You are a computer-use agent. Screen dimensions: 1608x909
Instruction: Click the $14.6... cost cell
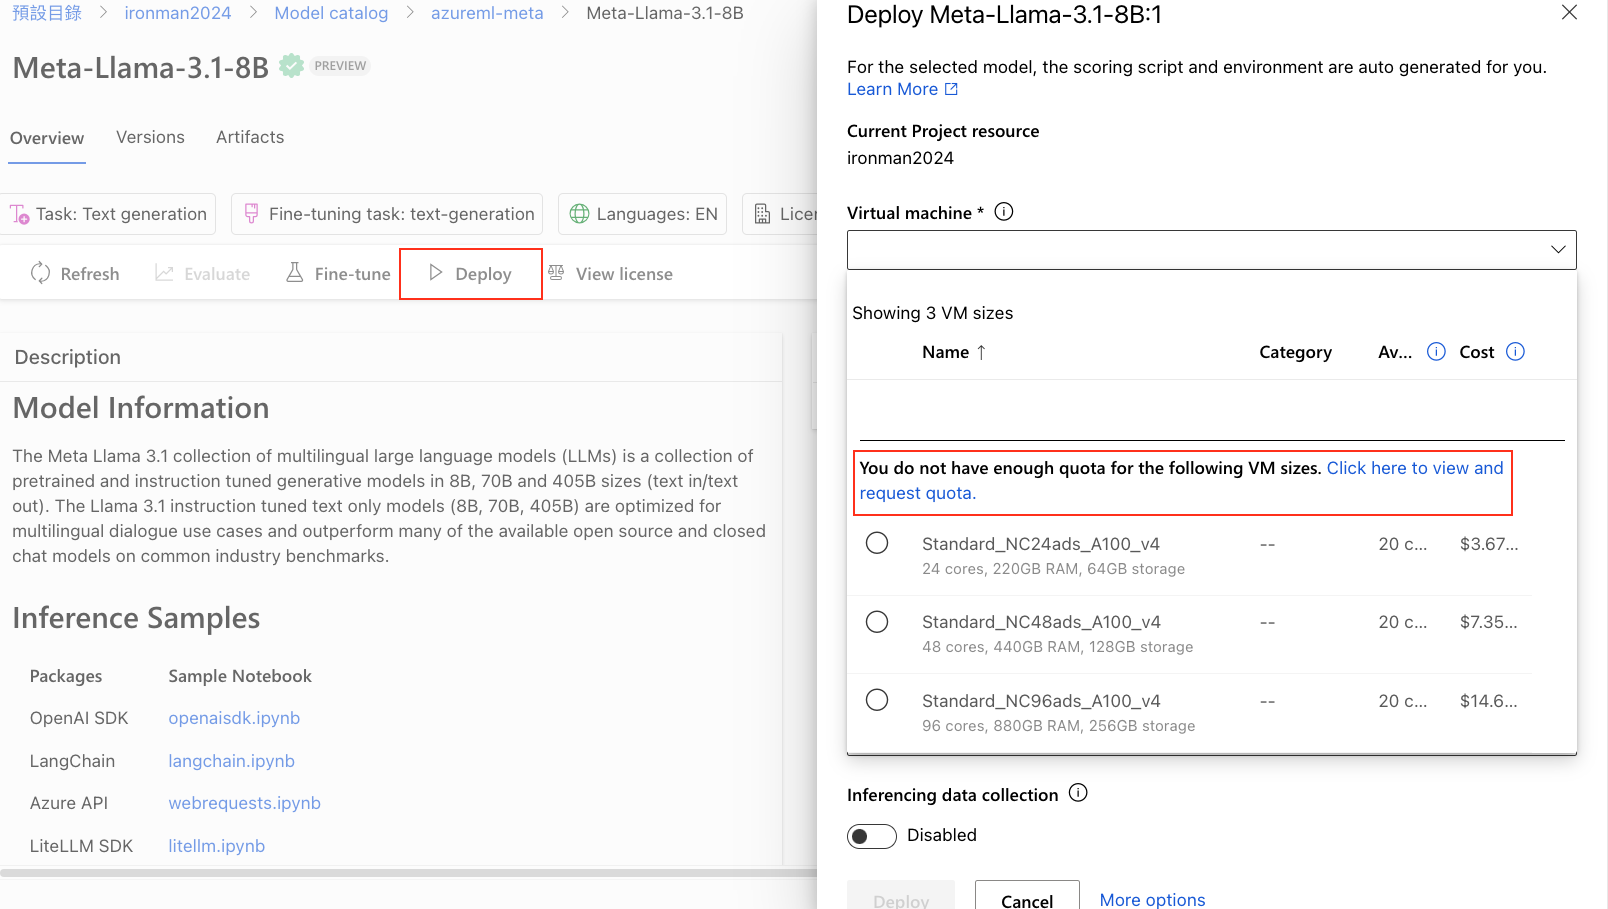(x=1489, y=701)
